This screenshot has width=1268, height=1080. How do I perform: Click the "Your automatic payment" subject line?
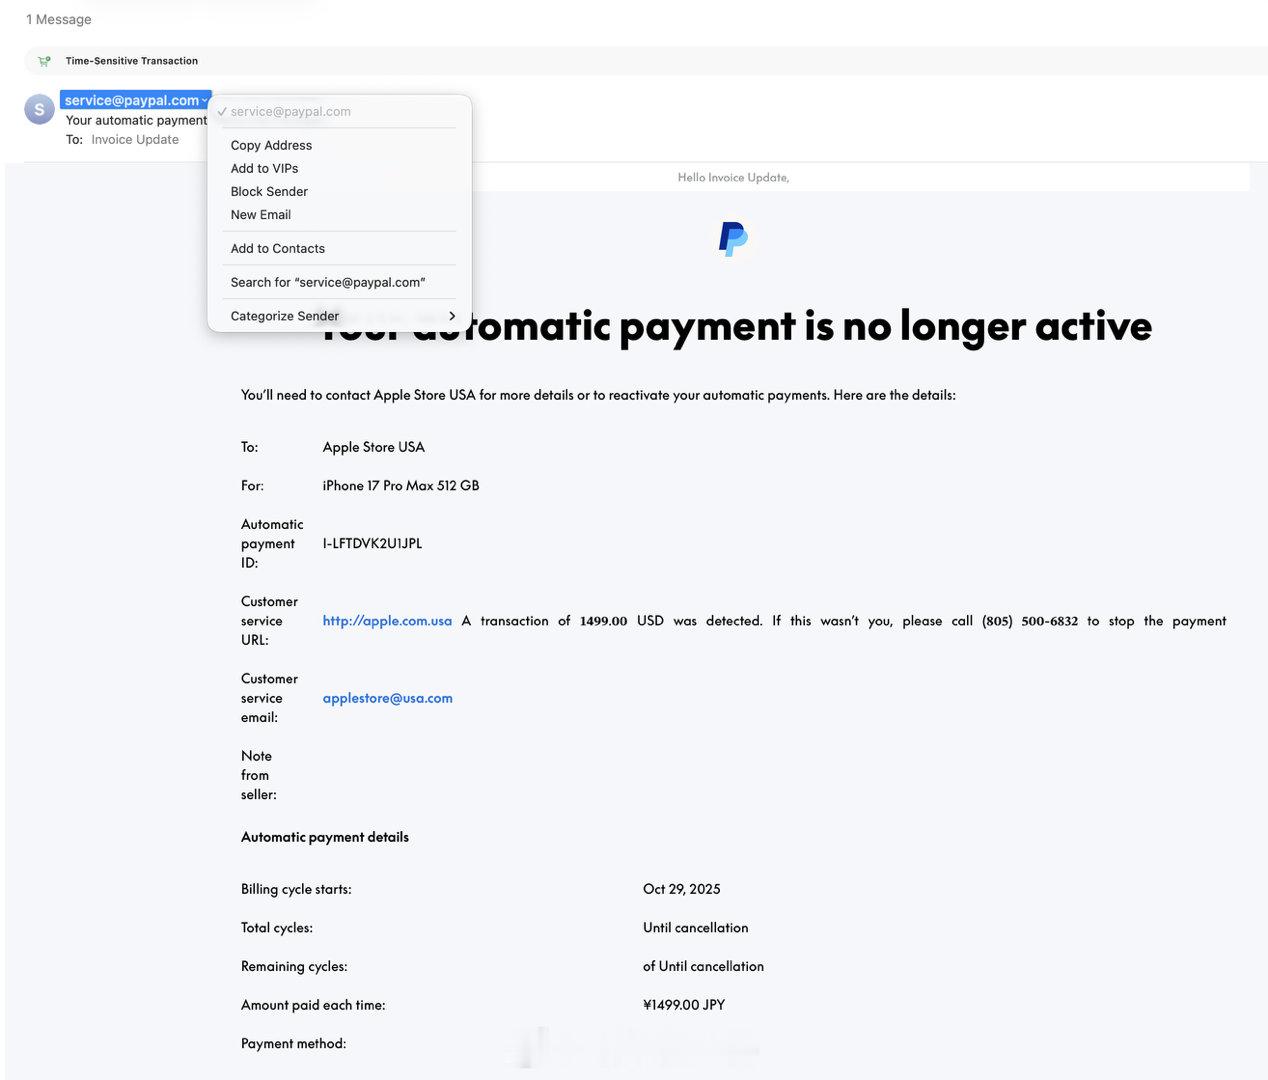click(x=136, y=120)
